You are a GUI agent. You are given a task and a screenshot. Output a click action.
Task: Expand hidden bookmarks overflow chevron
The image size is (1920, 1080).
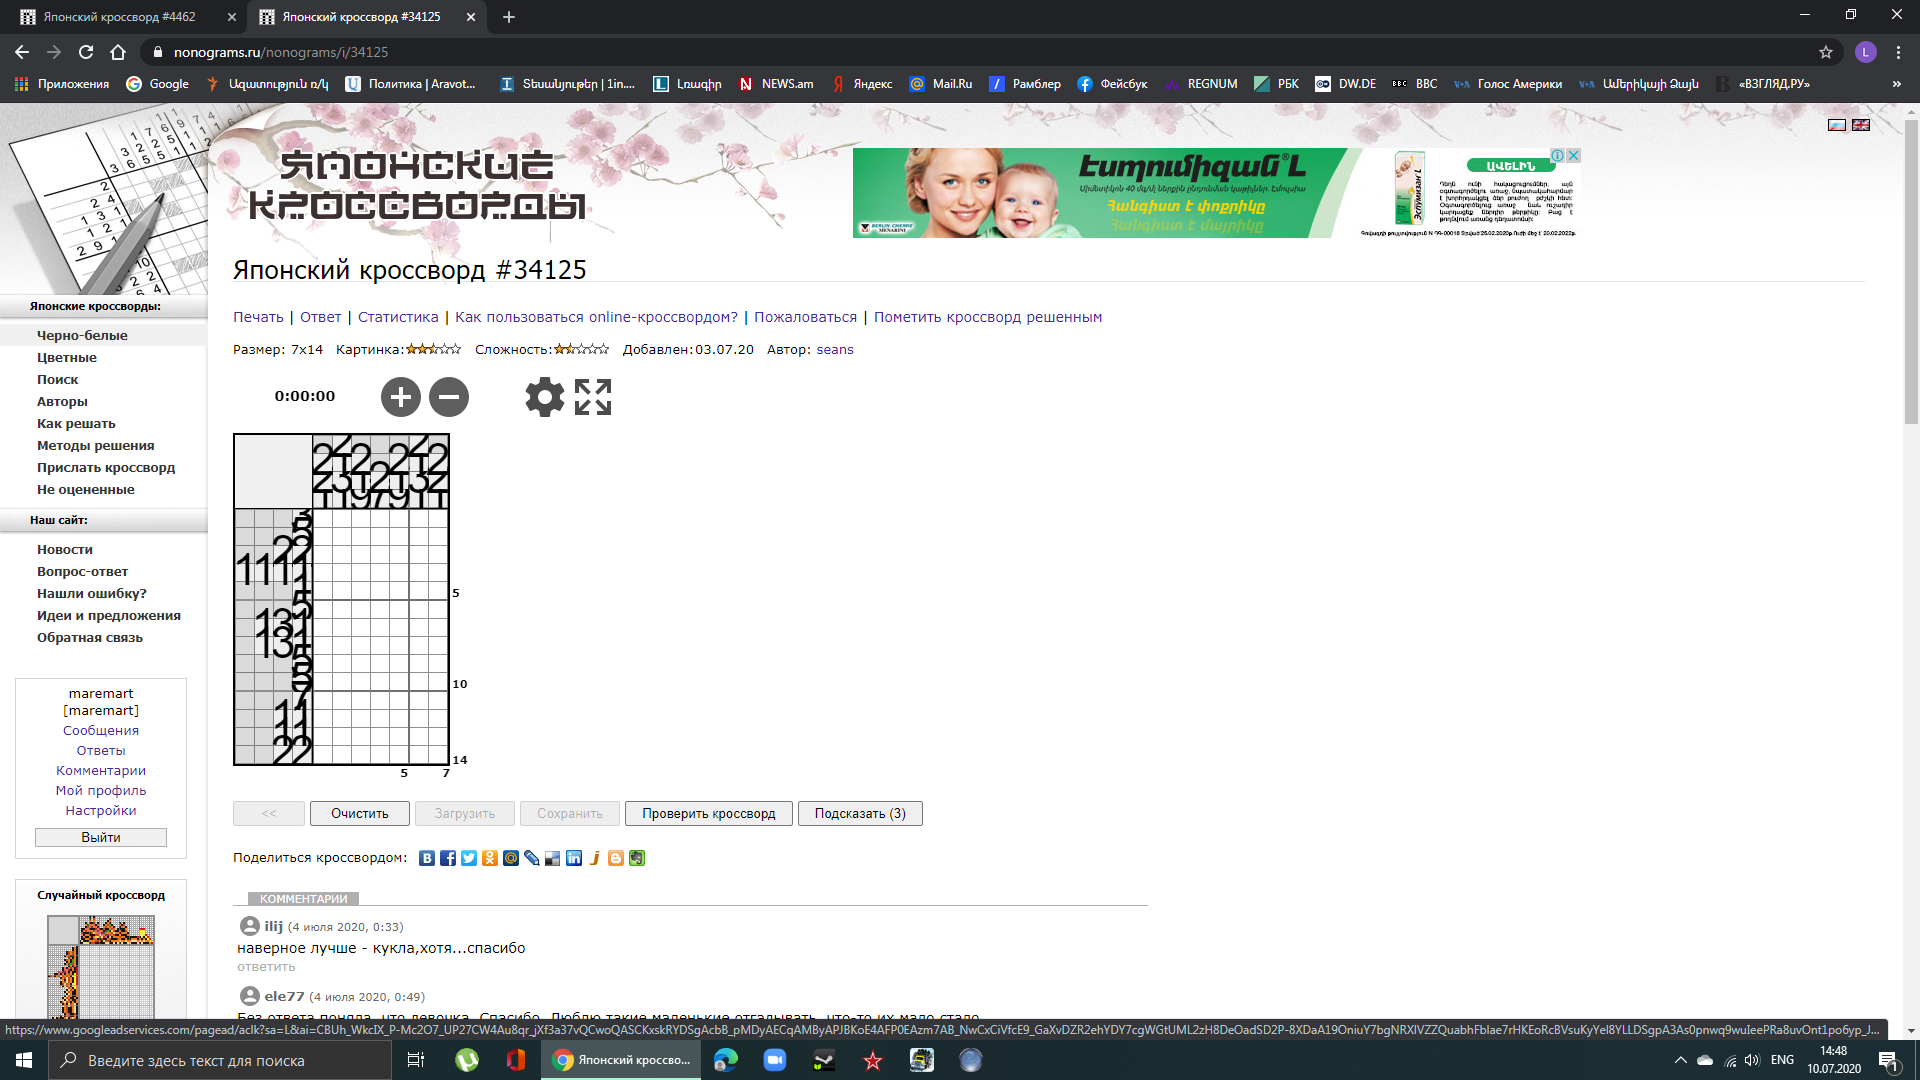(x=1896, y=84)
